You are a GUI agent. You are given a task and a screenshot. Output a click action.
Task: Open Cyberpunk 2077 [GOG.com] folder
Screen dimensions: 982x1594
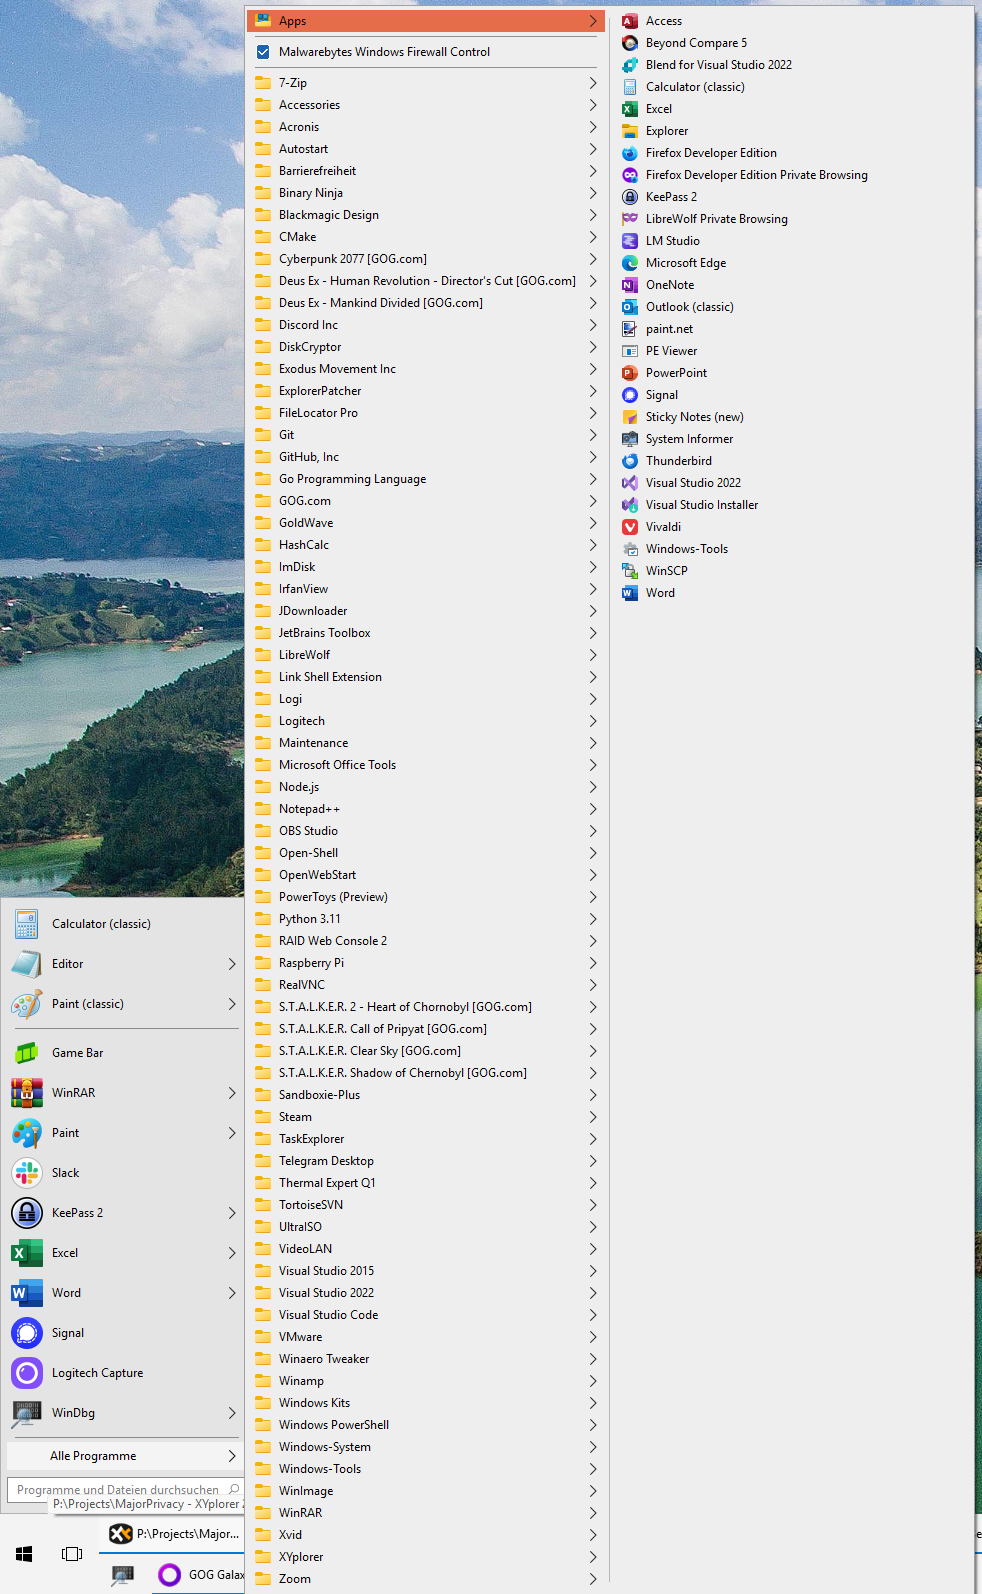[425, 259]
